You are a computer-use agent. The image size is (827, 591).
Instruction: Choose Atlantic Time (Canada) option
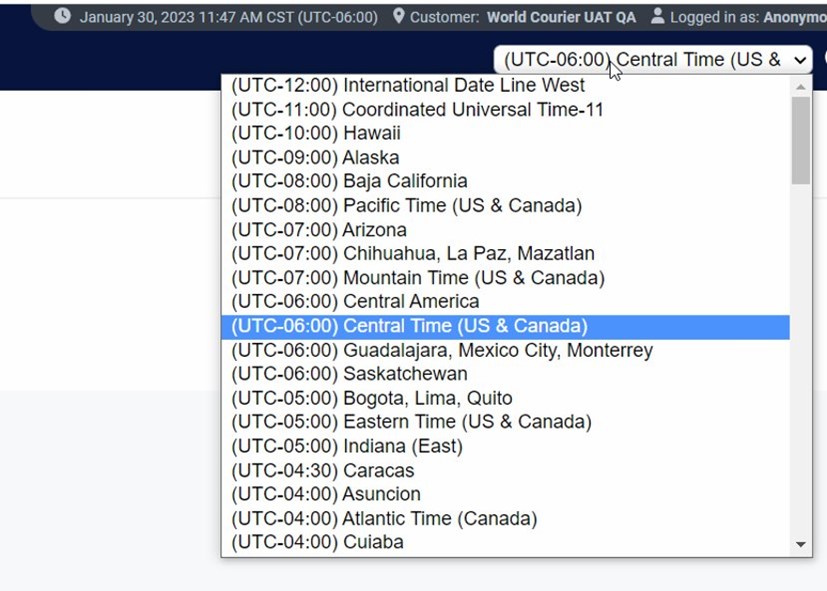tap(384, 518)
